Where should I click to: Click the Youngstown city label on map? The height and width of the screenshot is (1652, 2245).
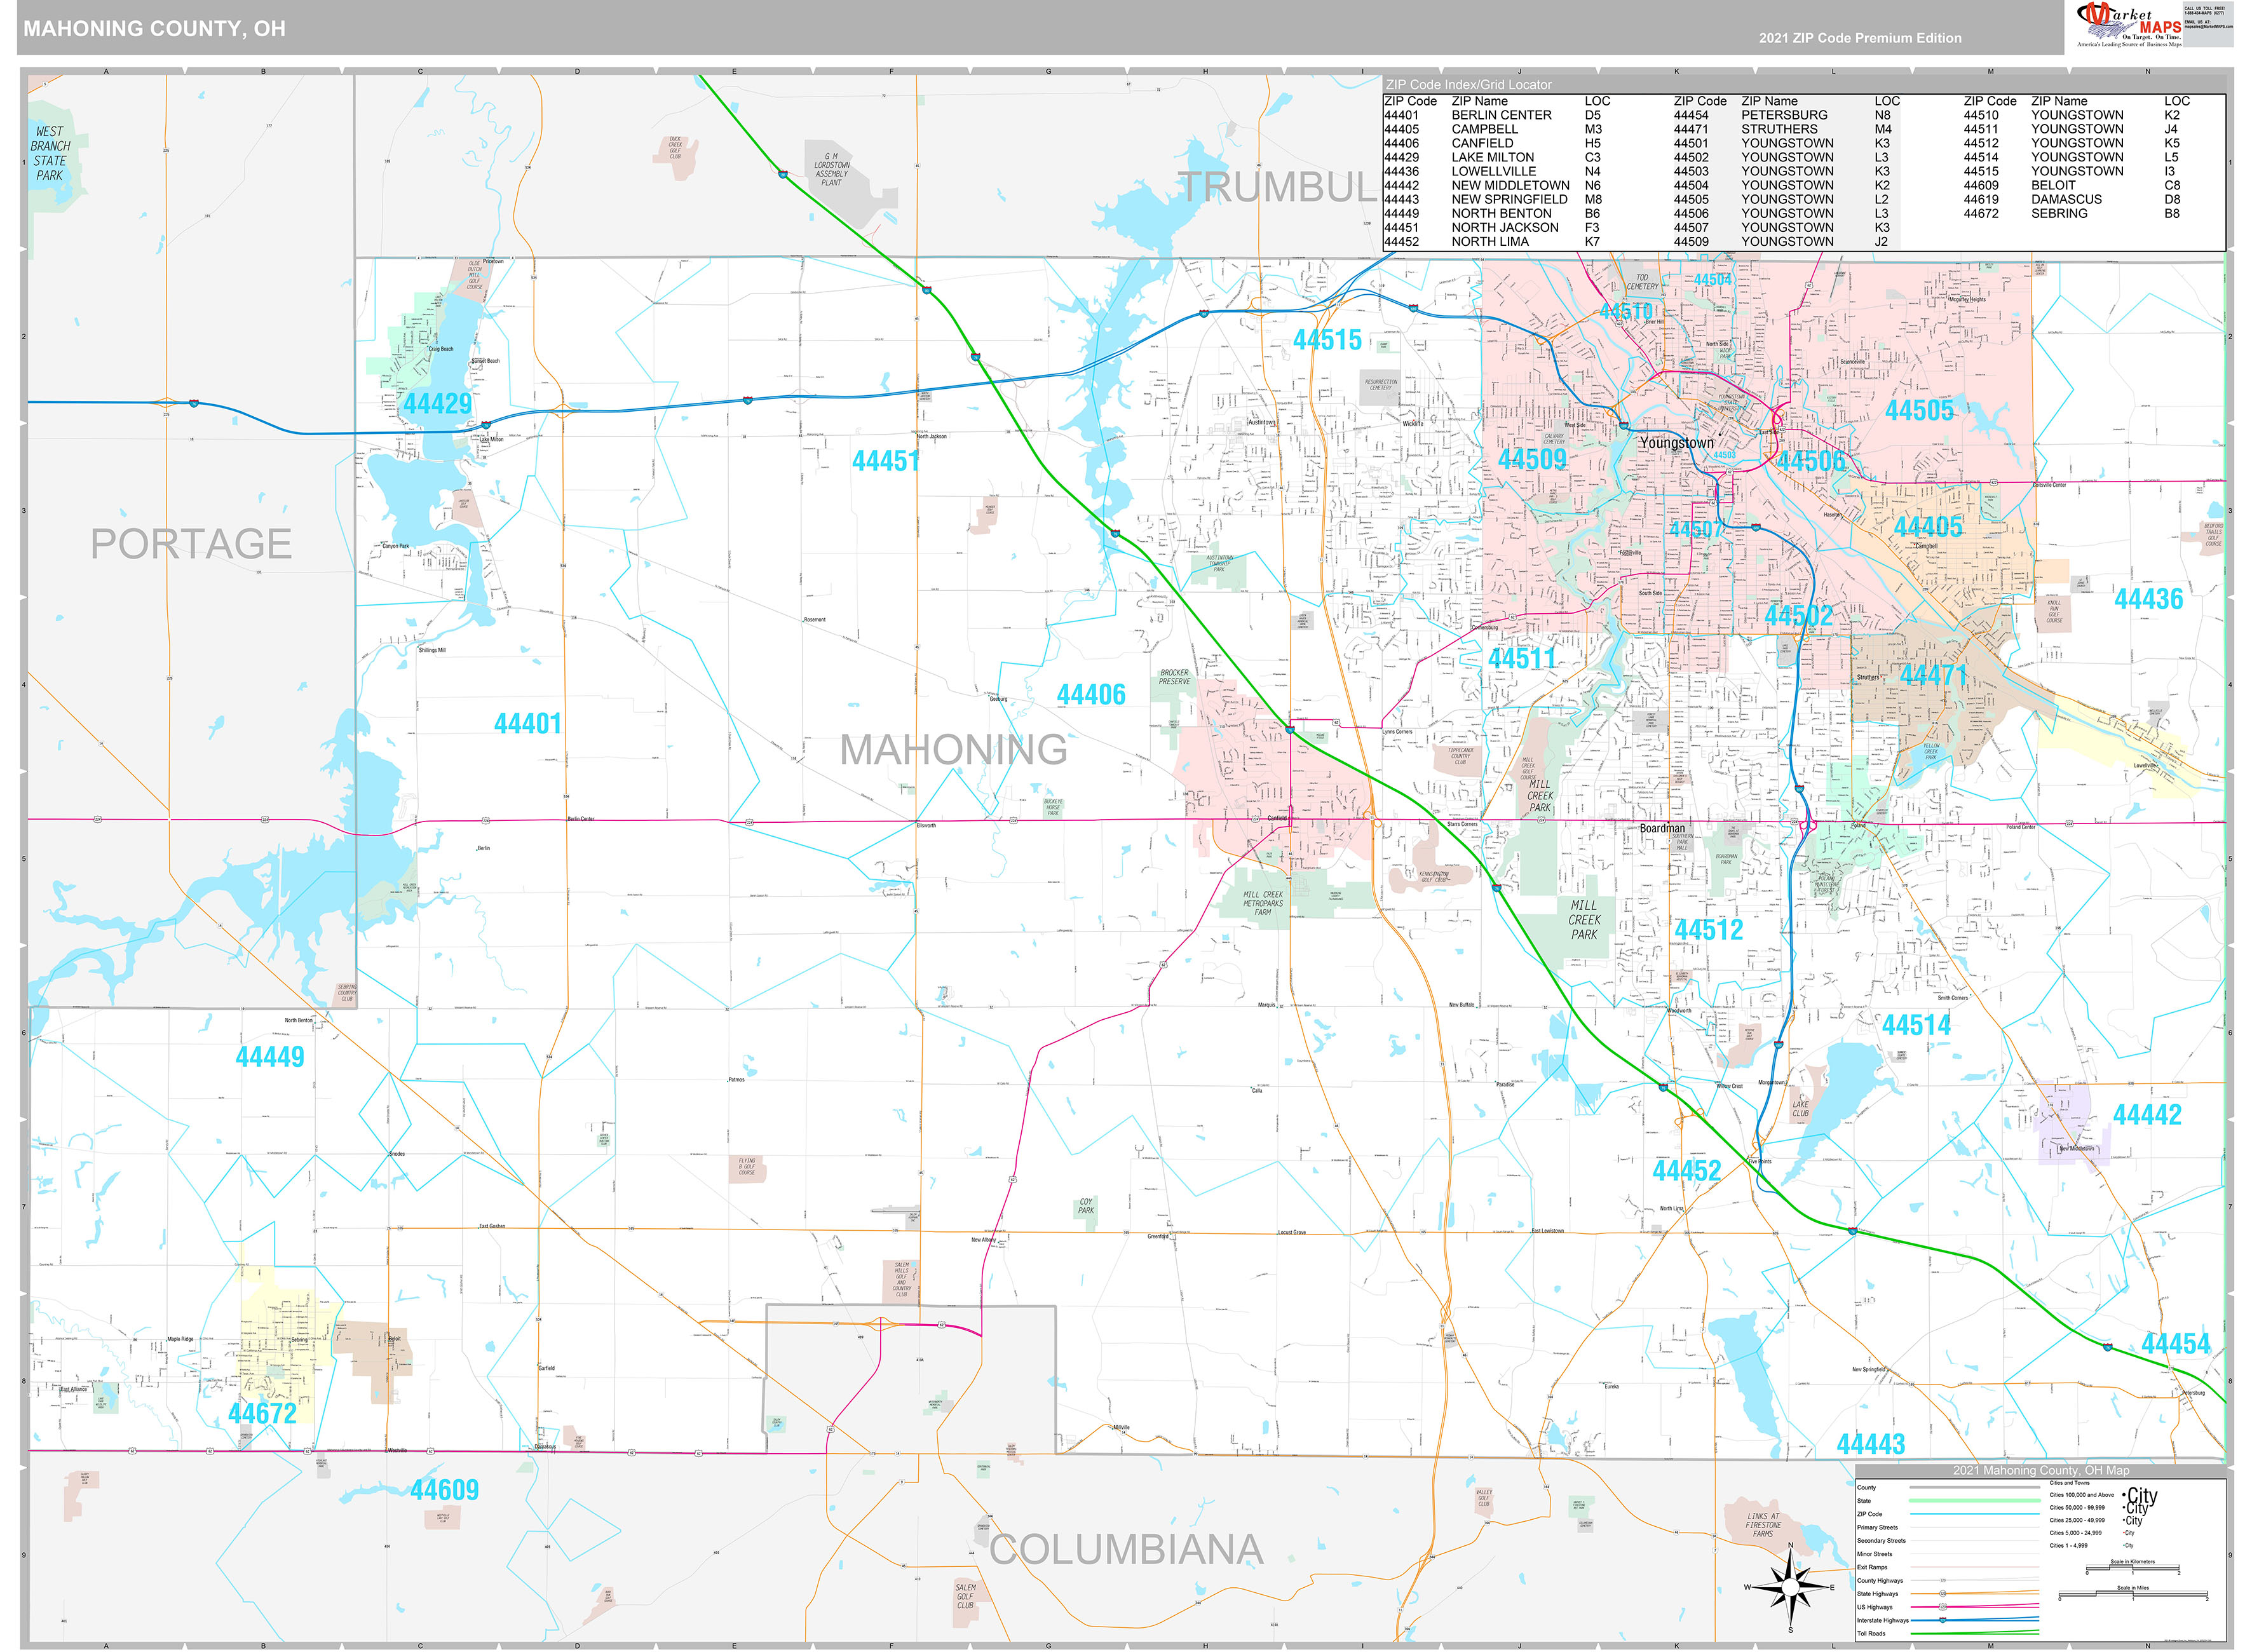coord(1676,443)
